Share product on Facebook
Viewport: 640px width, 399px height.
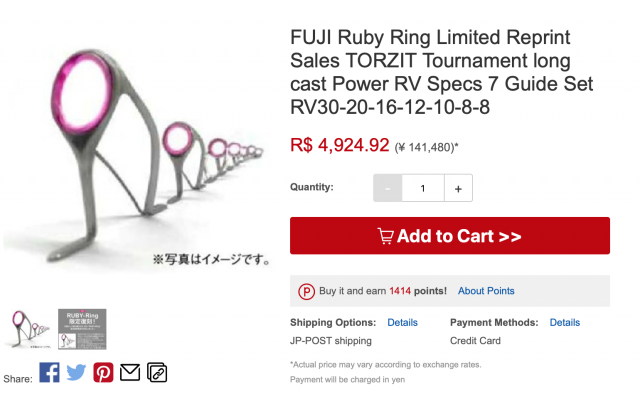(x=49, y=372)
